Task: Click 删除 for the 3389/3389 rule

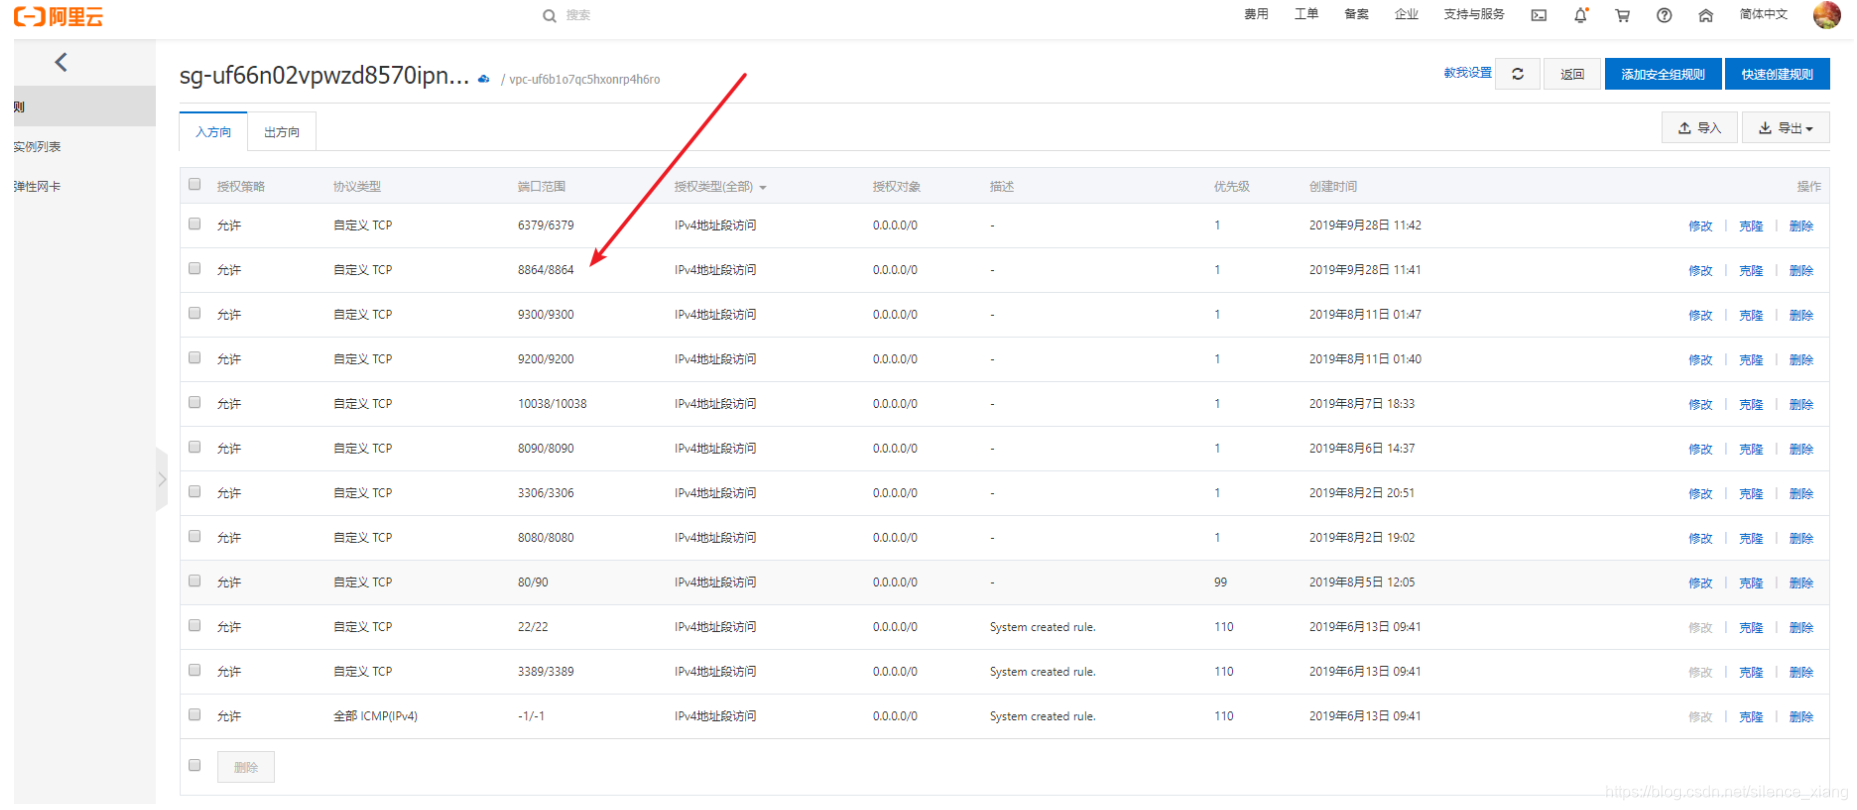Action: click(1801, 672)
